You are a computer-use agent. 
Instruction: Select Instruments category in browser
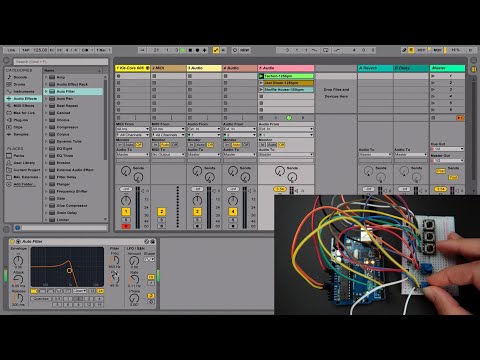coord(24,91)
